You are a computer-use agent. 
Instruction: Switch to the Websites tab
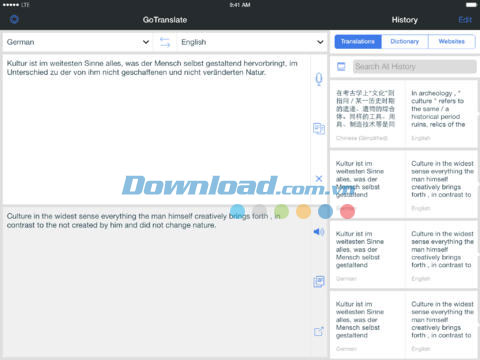[452, 42]
